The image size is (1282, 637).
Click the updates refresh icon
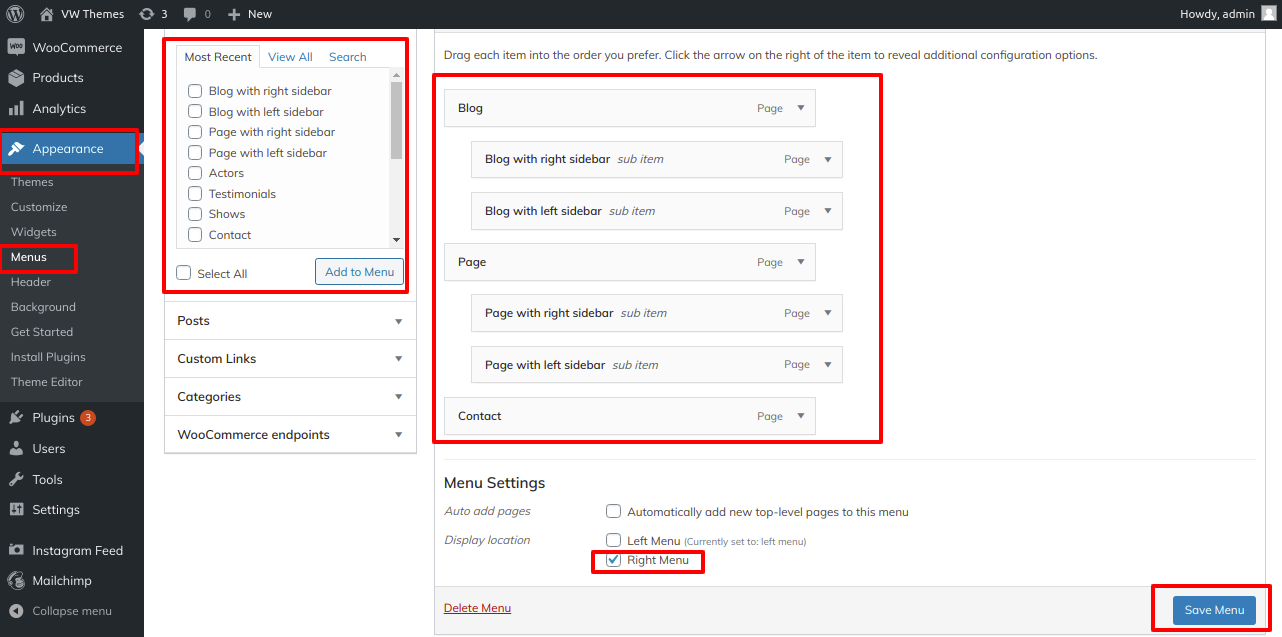[x=147, y=14]
